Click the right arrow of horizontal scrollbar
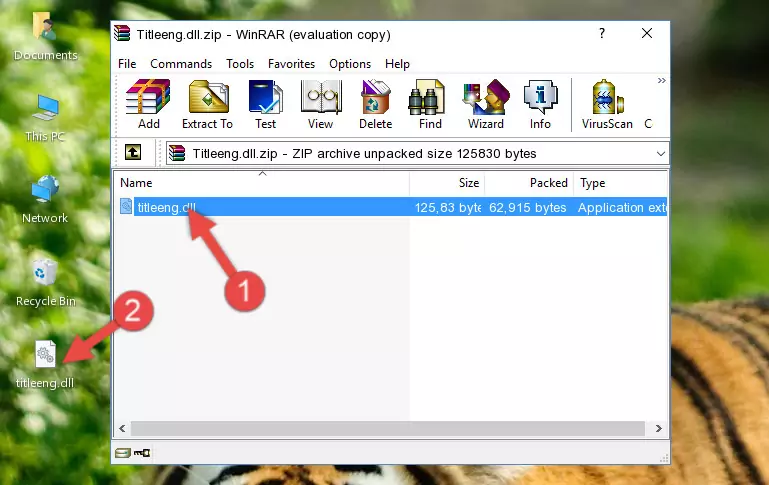Screen dimensions: 769x485 click(659, 429)
